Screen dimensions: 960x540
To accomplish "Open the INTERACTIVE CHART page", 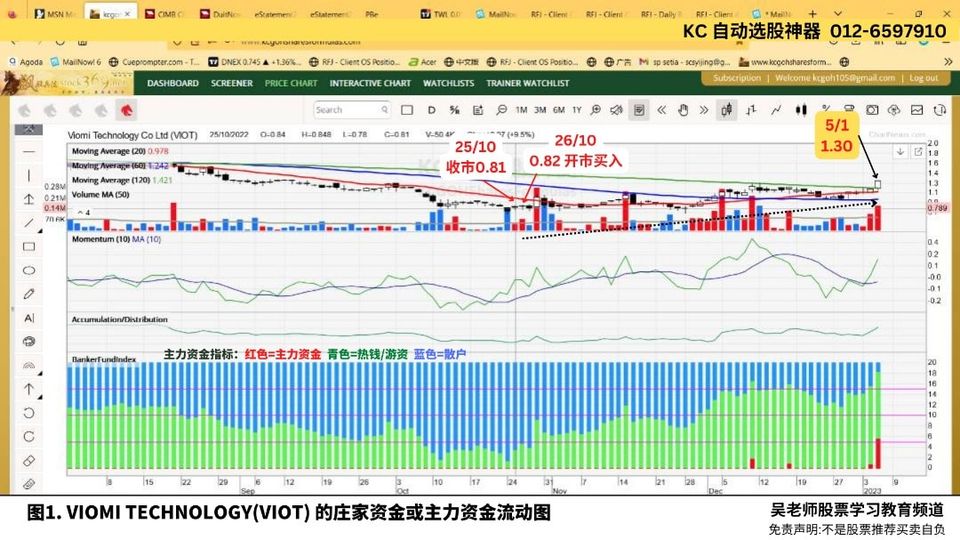I will [x=370, y=83].
